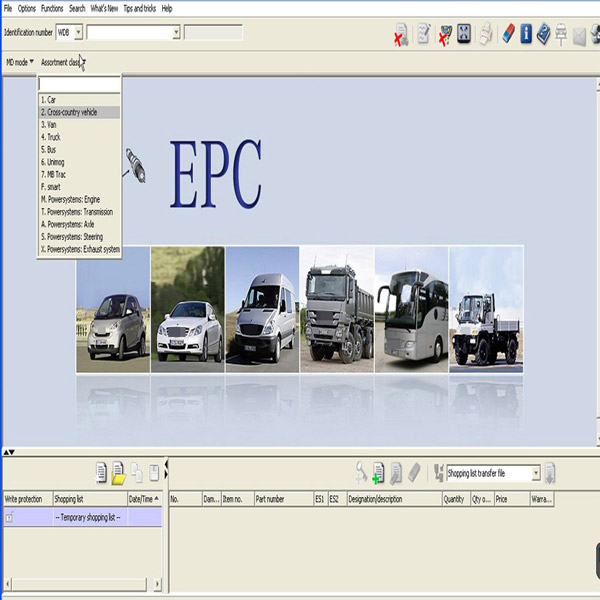
Task: Click the notes checklist pencil icon
Action: coord(424,34)
